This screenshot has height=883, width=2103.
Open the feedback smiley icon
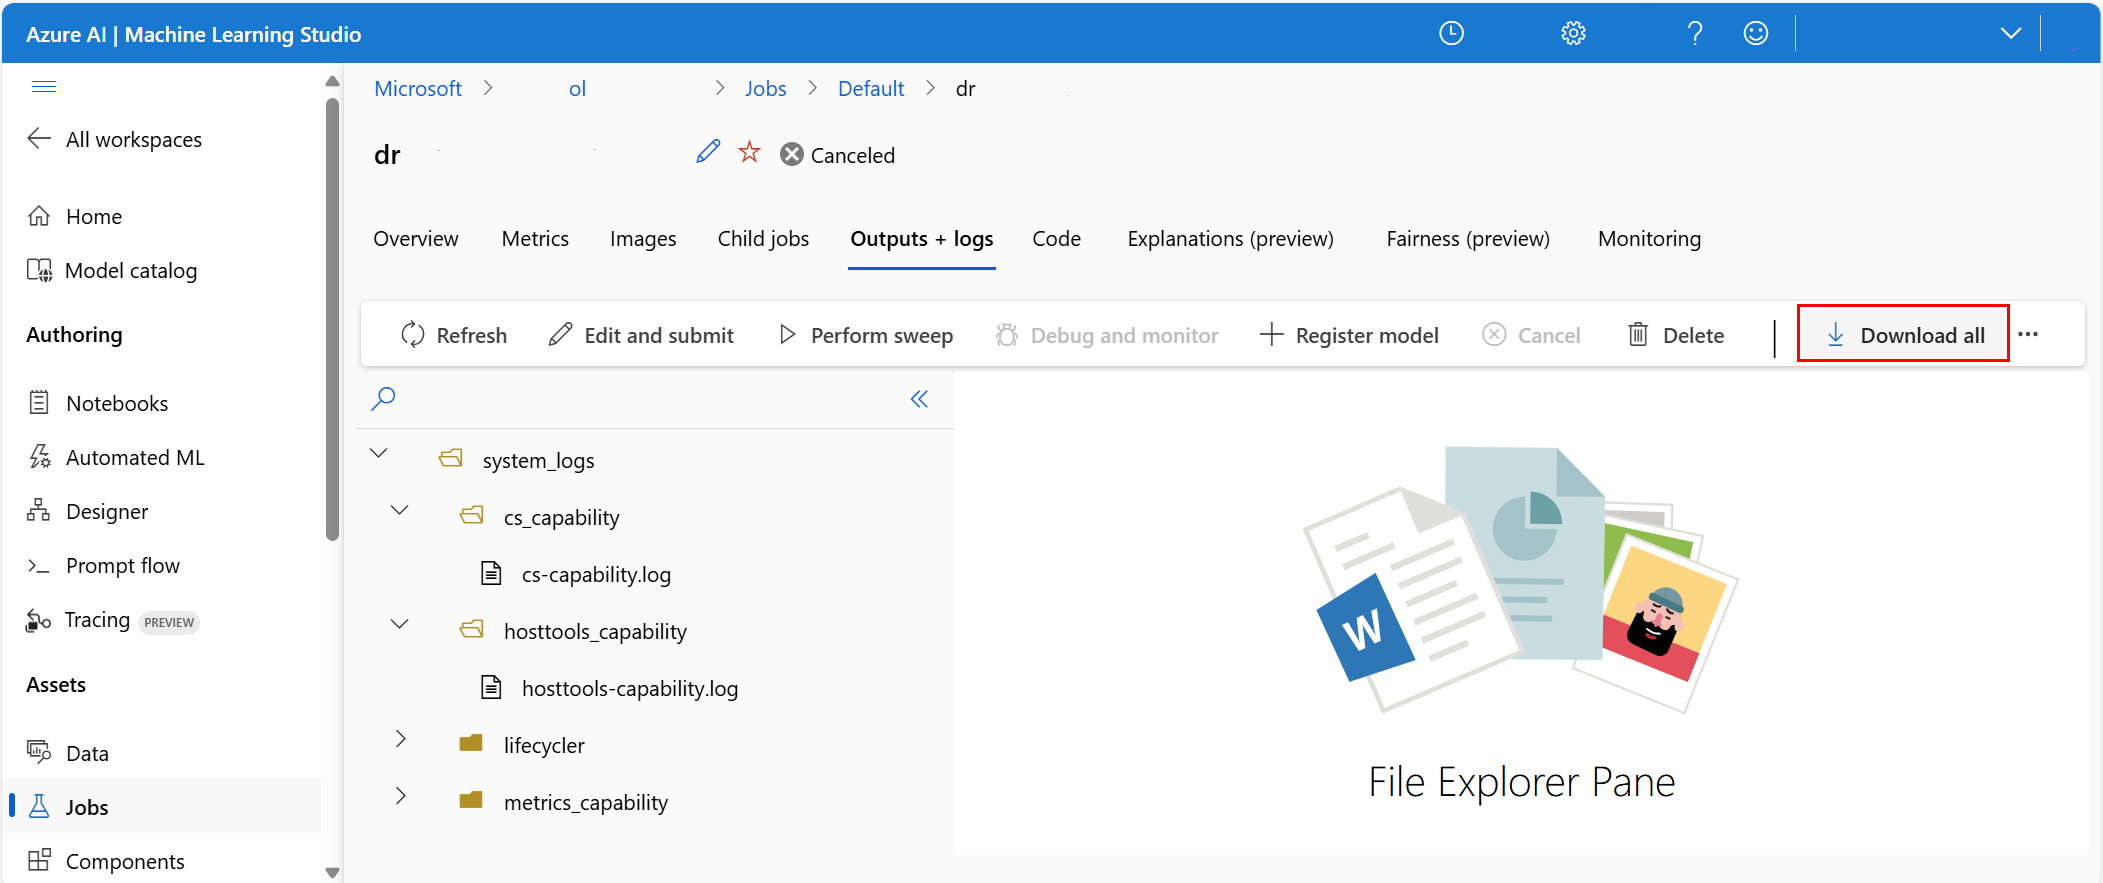(1756, 34)
